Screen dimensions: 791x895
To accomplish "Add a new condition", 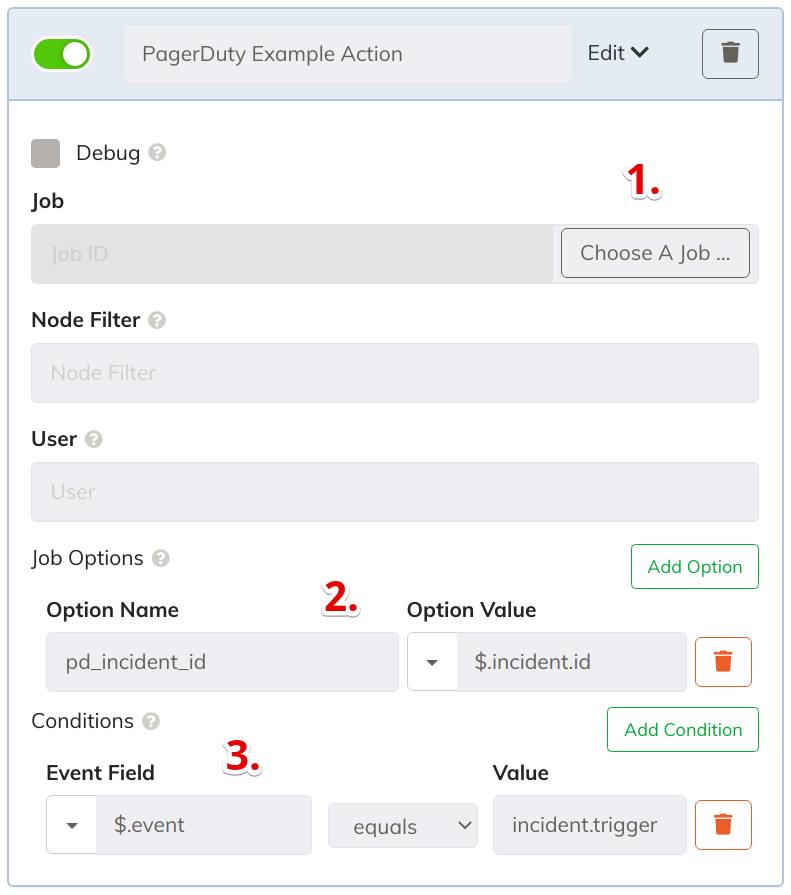I will pos(682,729).
